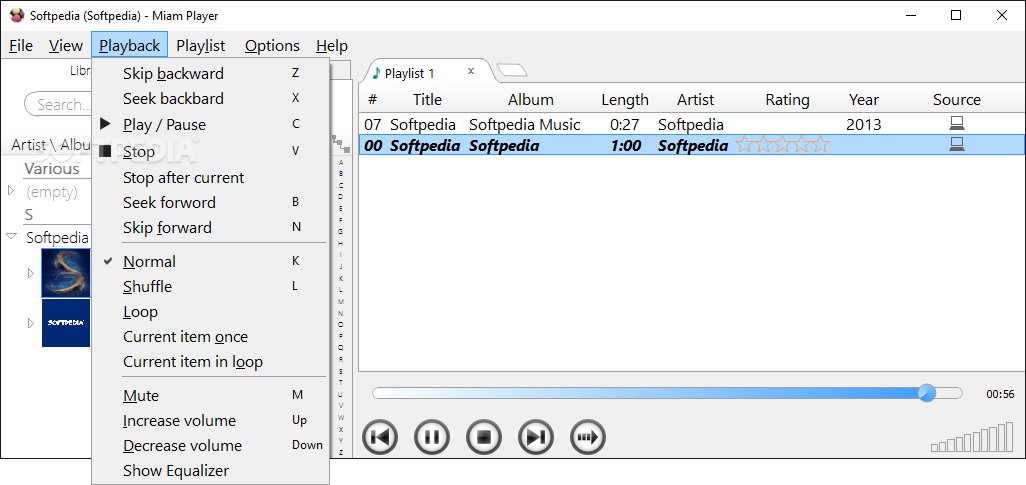Add a new playlist tab
1026x485 pixels.
[x=511, y=70]
